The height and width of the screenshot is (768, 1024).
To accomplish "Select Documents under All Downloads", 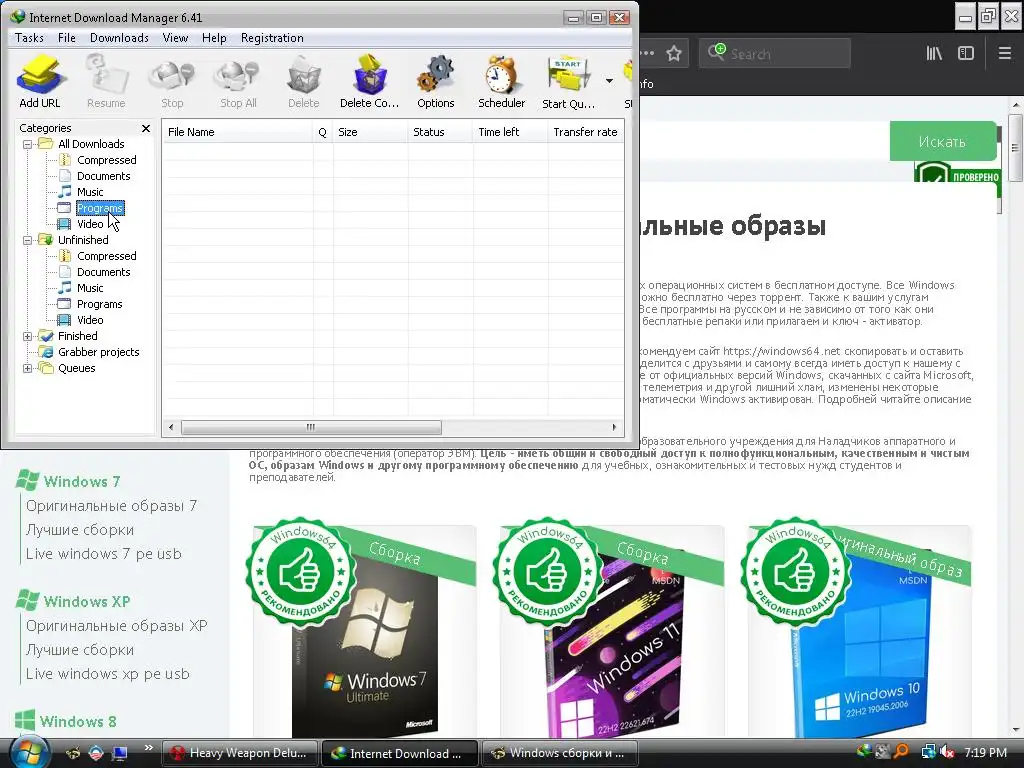I will click(103, 176).
